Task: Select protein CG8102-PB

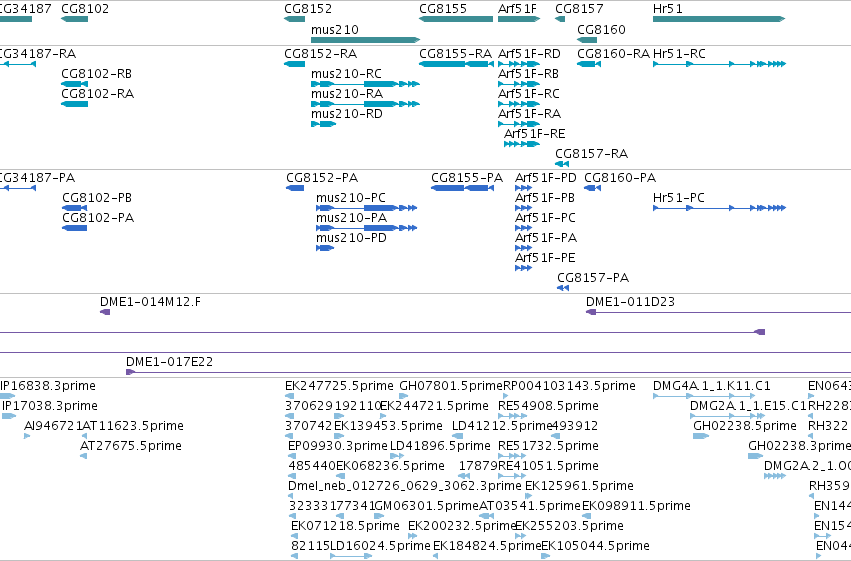Action: (x=97, y=198)
